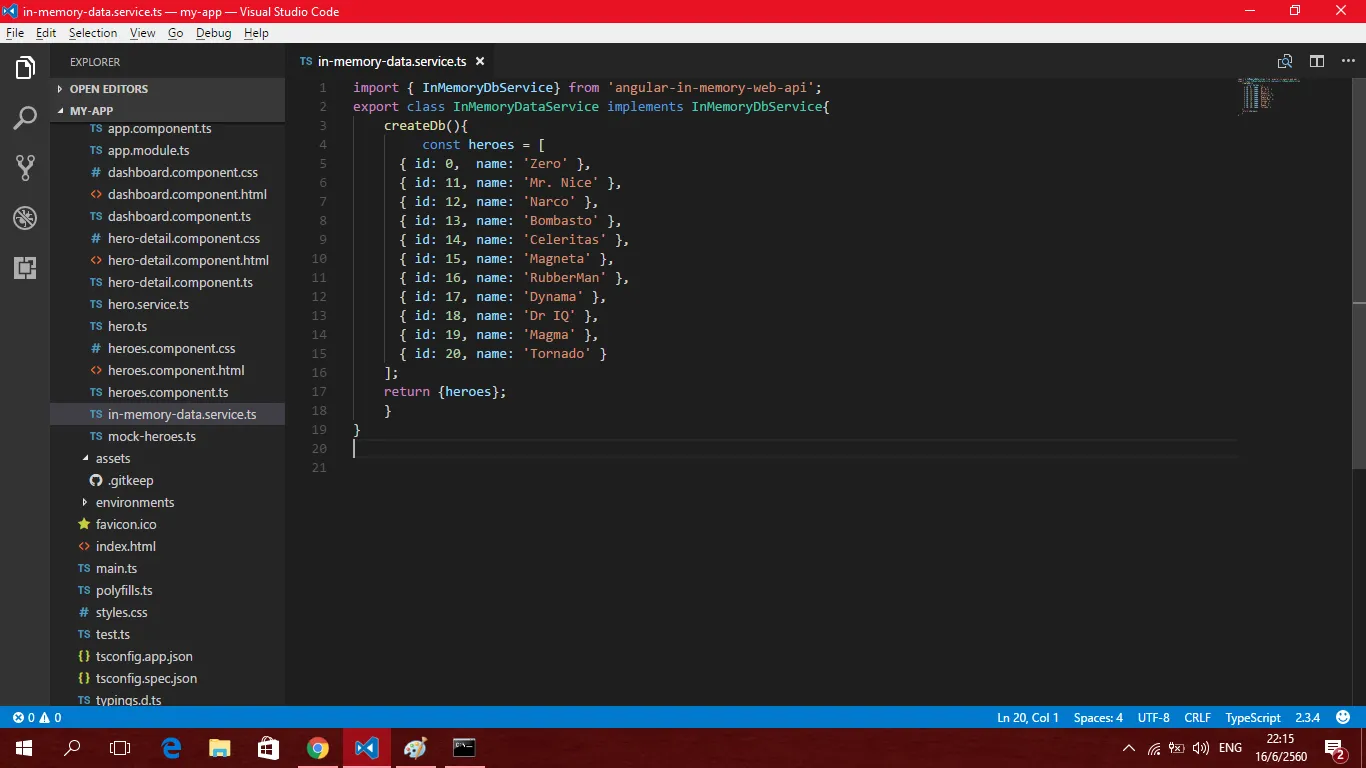
Task: Open index.html in the explorer
Action: tap(126, 546)
